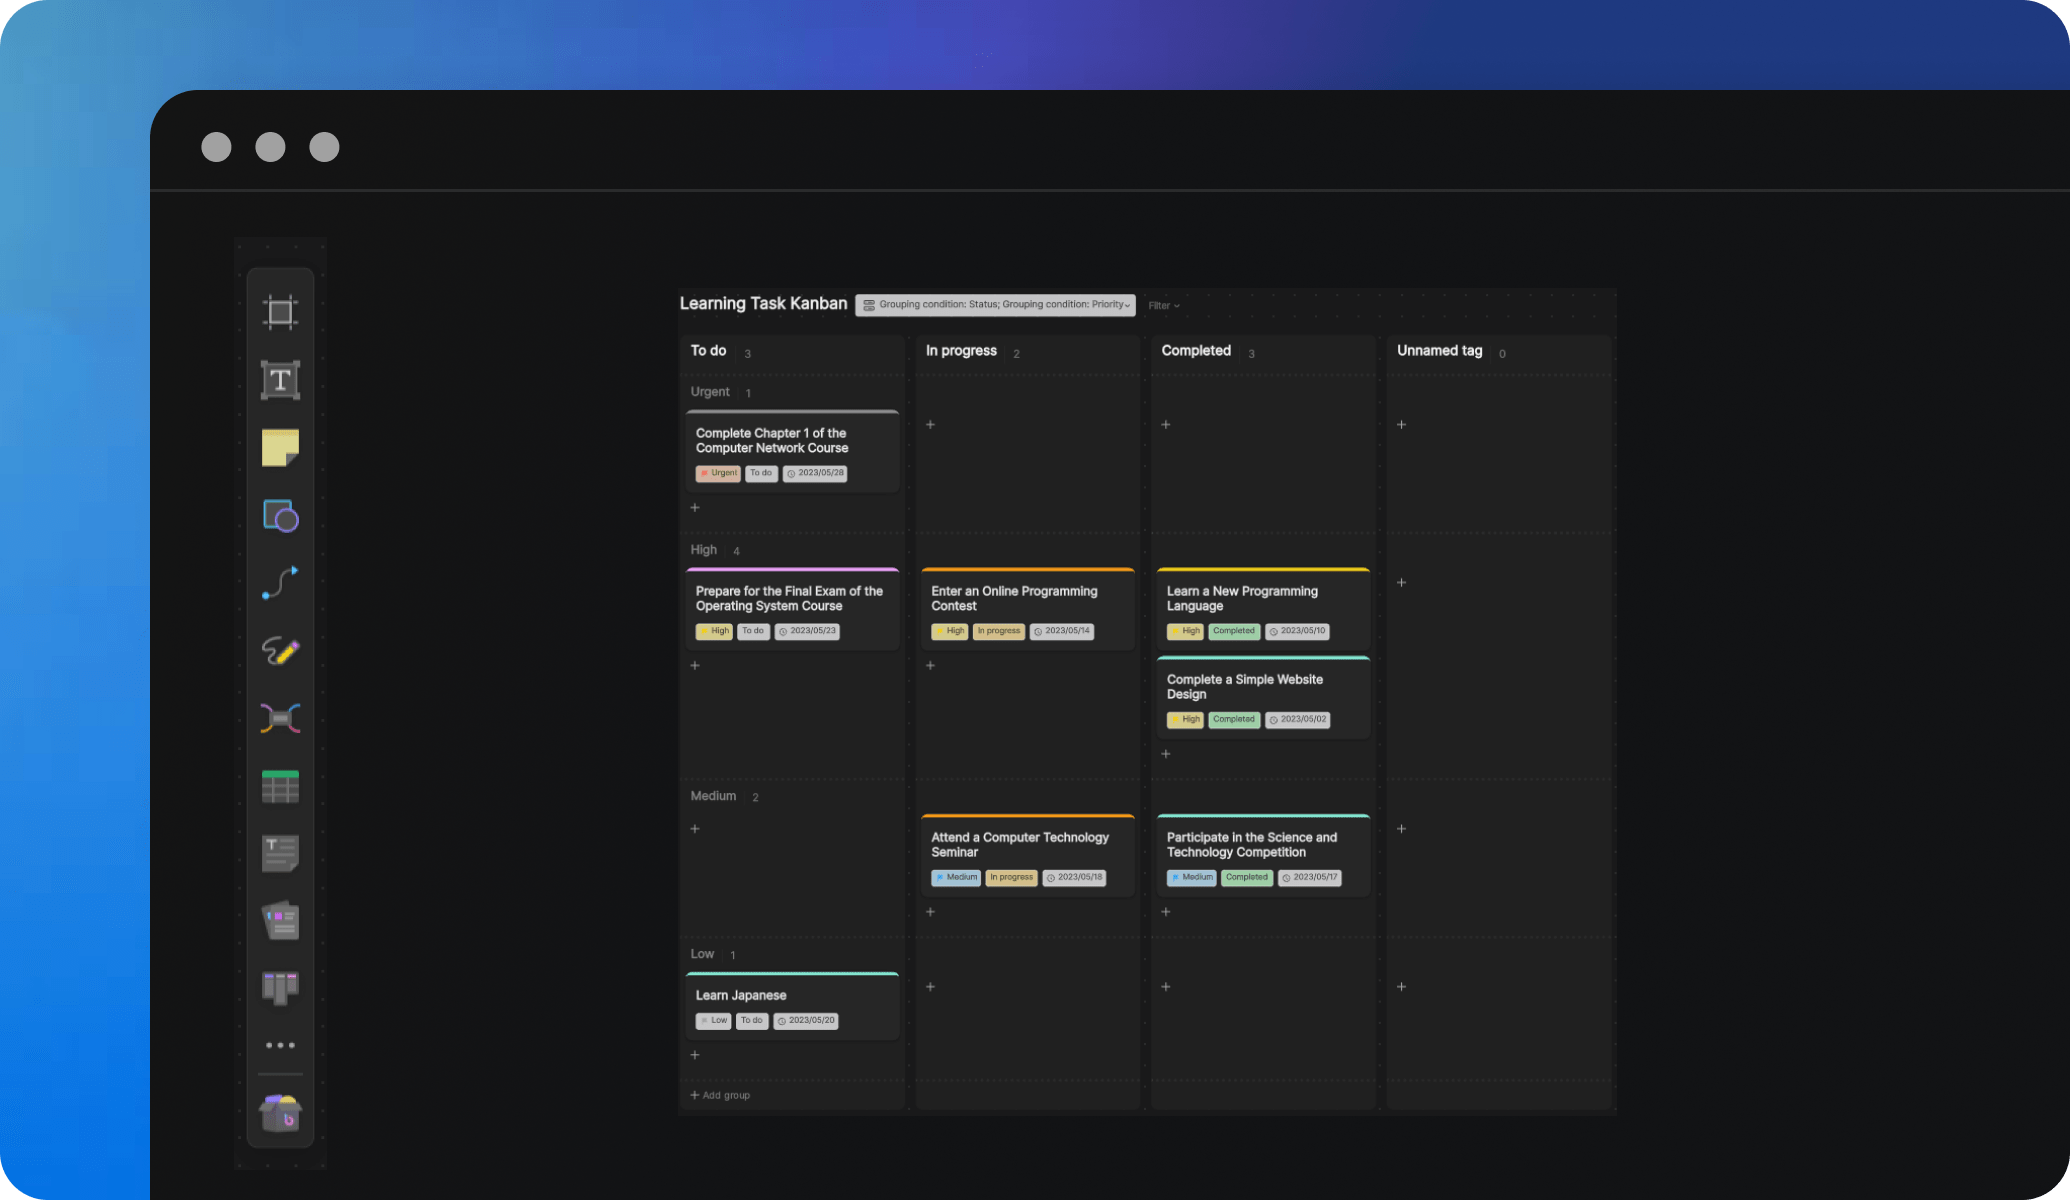Select the Connector tool icon
Viewport: 2070px width, 1200px height.
click(280, 584)
